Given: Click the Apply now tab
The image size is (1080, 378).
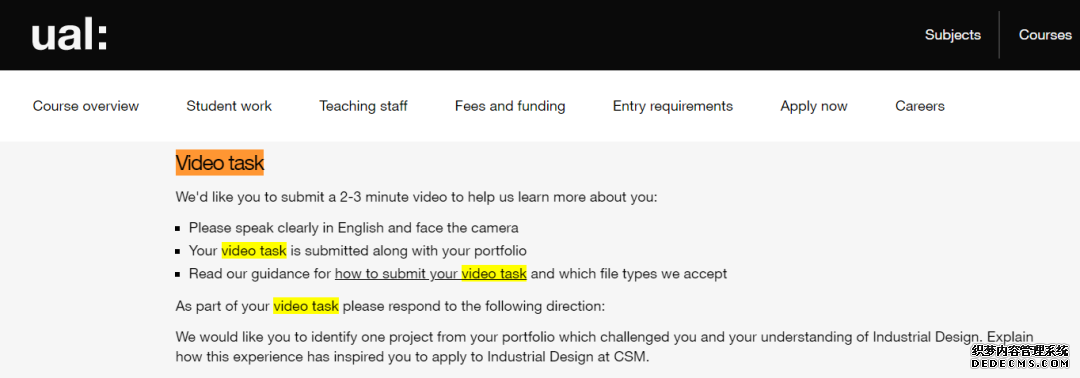Looking at the screenshot, I should click(814, 106).
